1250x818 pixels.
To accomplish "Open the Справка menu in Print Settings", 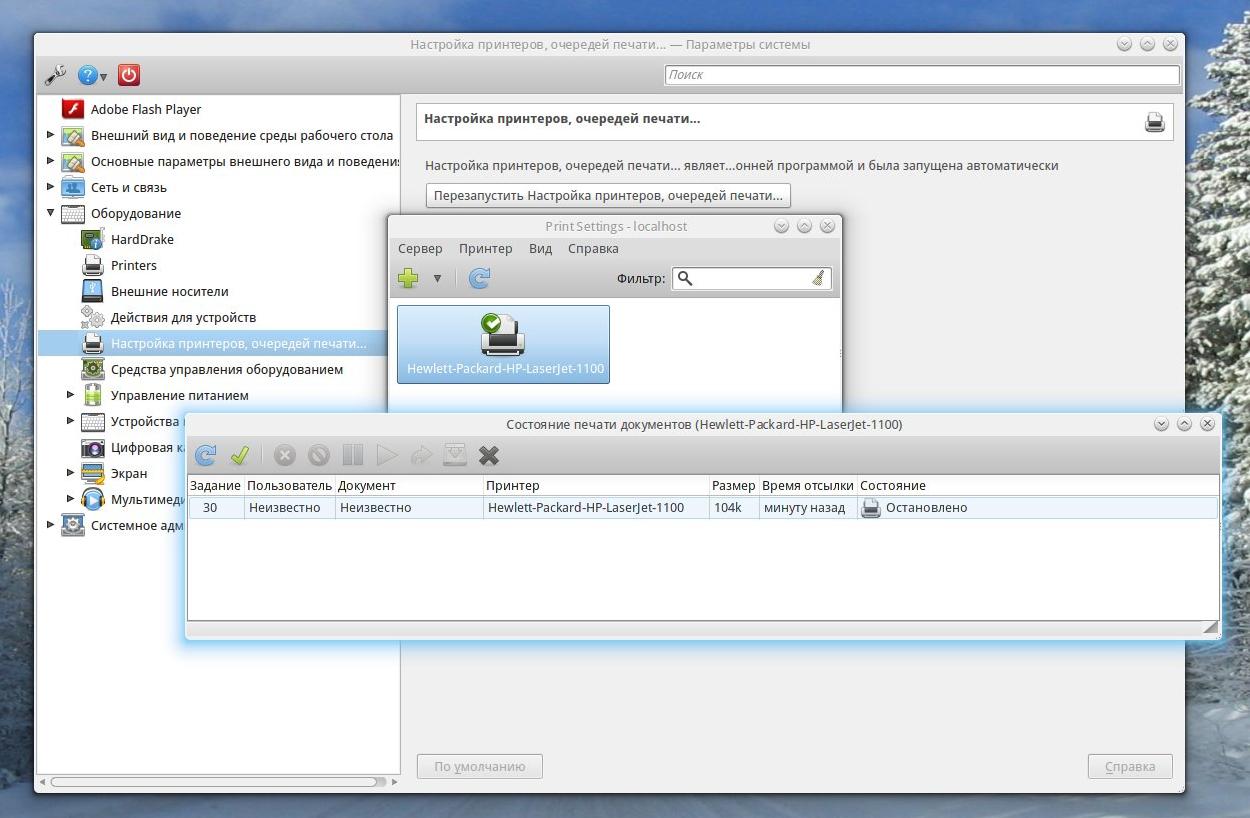I will tap(593, 248).
